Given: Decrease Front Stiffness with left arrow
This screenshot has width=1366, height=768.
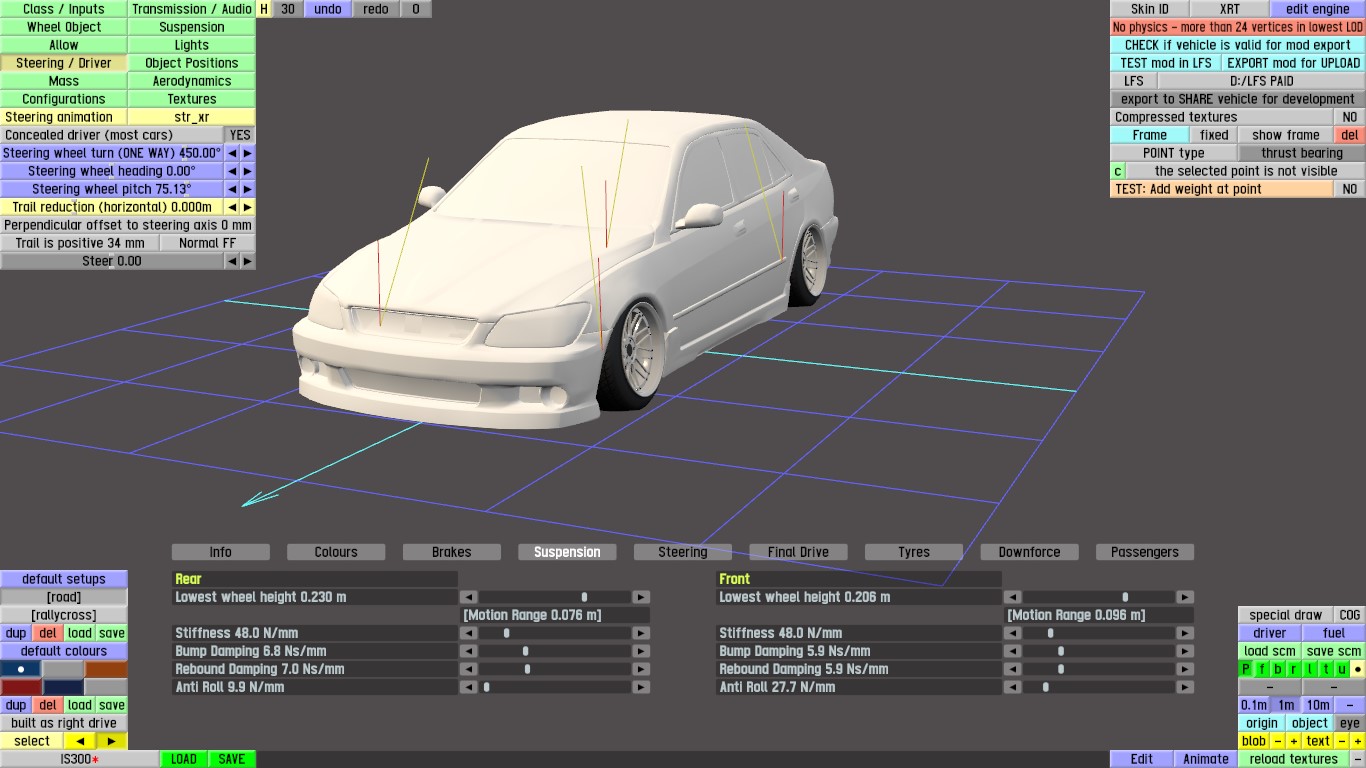Looking at the screenshot, I should (1011, 633).
